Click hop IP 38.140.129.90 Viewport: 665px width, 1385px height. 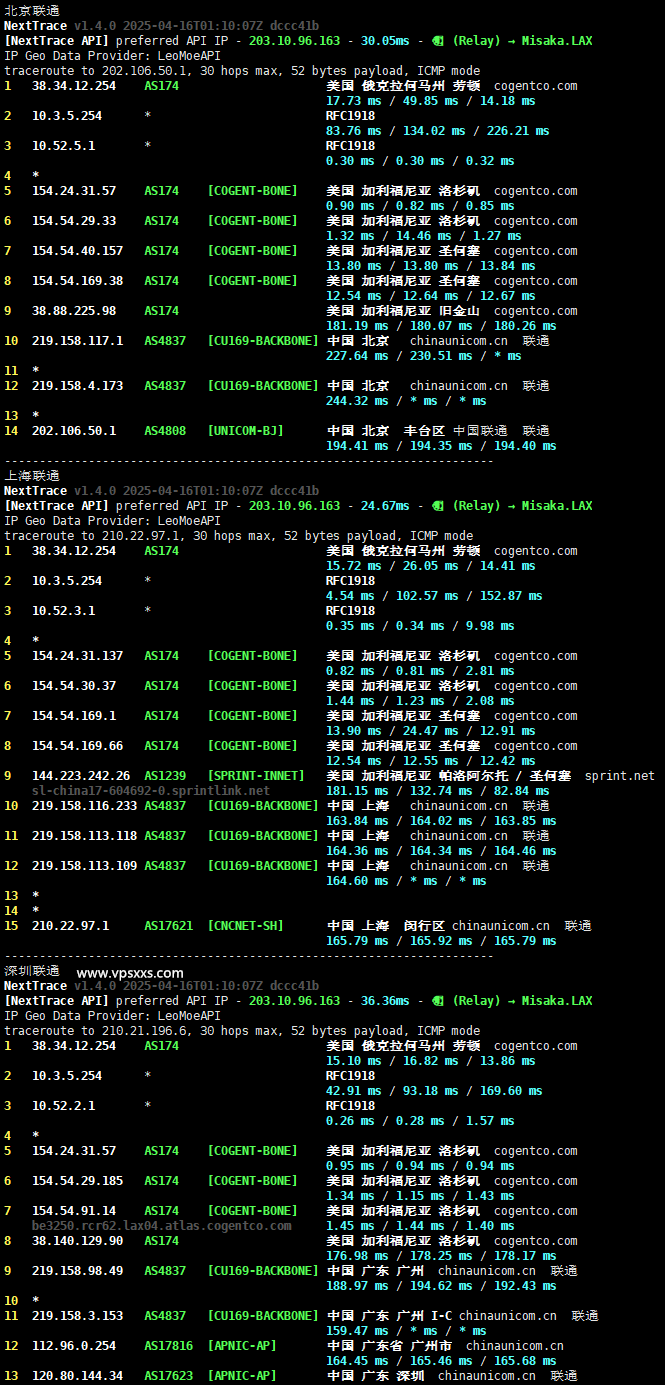[x=77, y=1241]
